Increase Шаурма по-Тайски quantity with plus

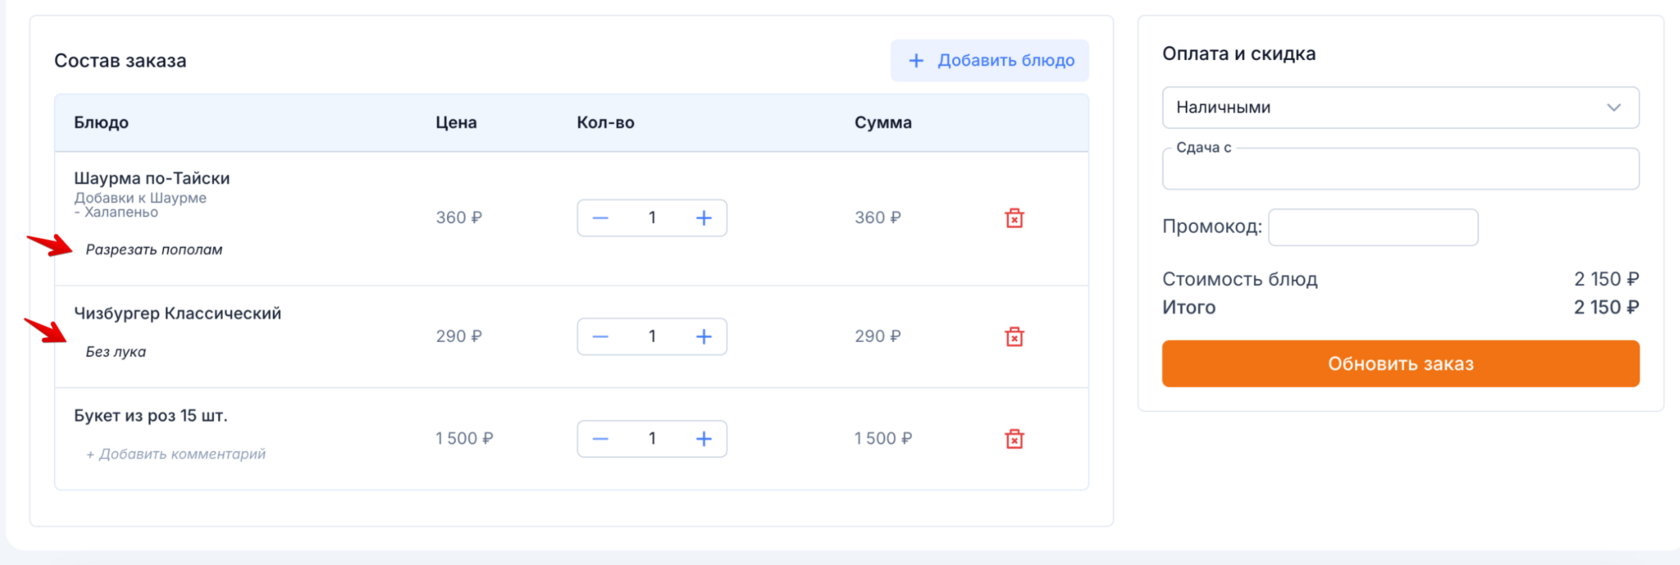coord(704,218)
